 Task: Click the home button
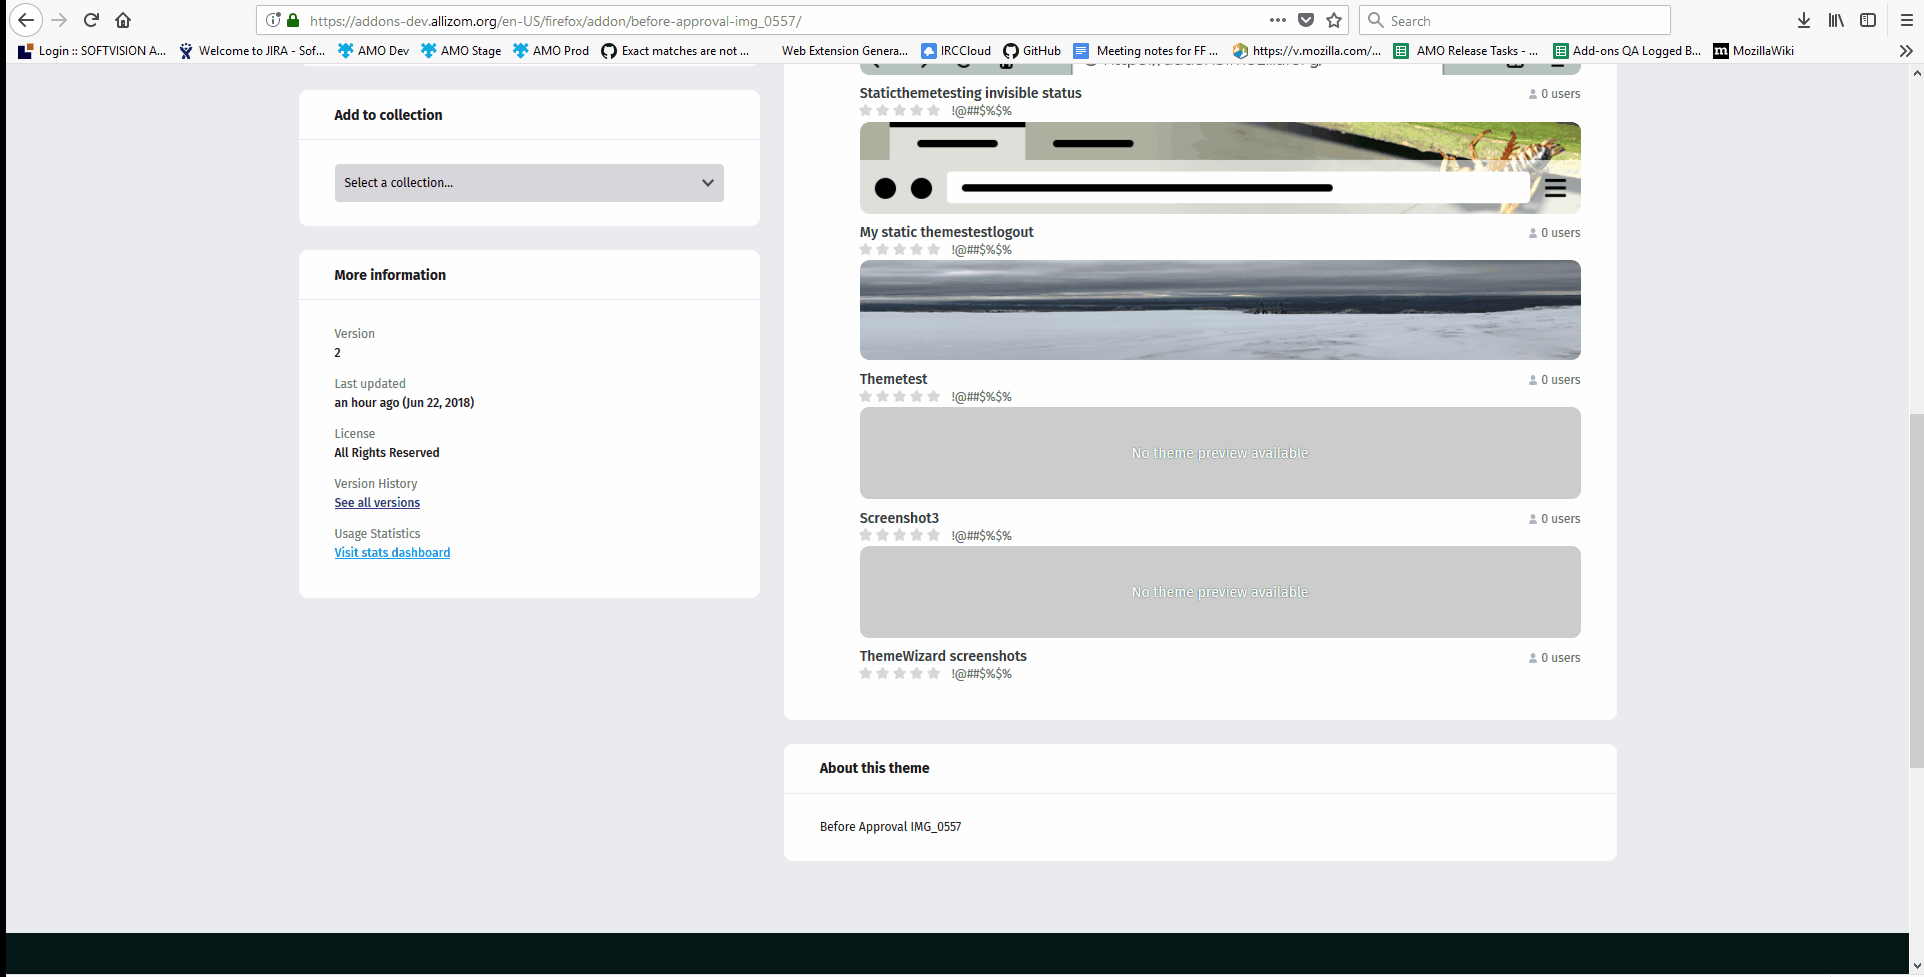[x=122, y=20]
